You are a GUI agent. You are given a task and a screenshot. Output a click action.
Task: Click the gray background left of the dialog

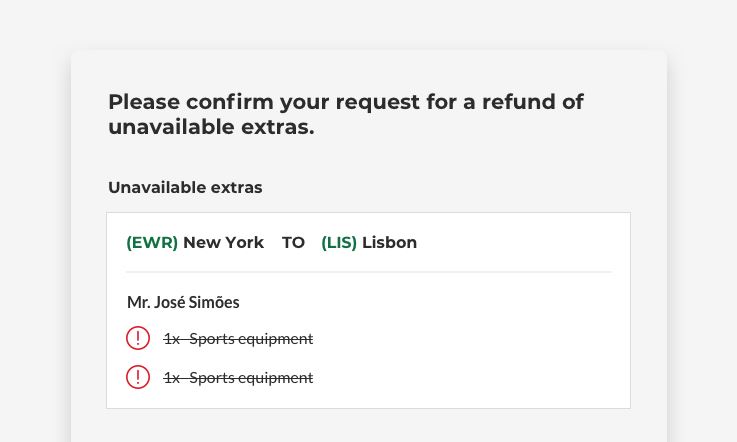click(x=35, y=250)
